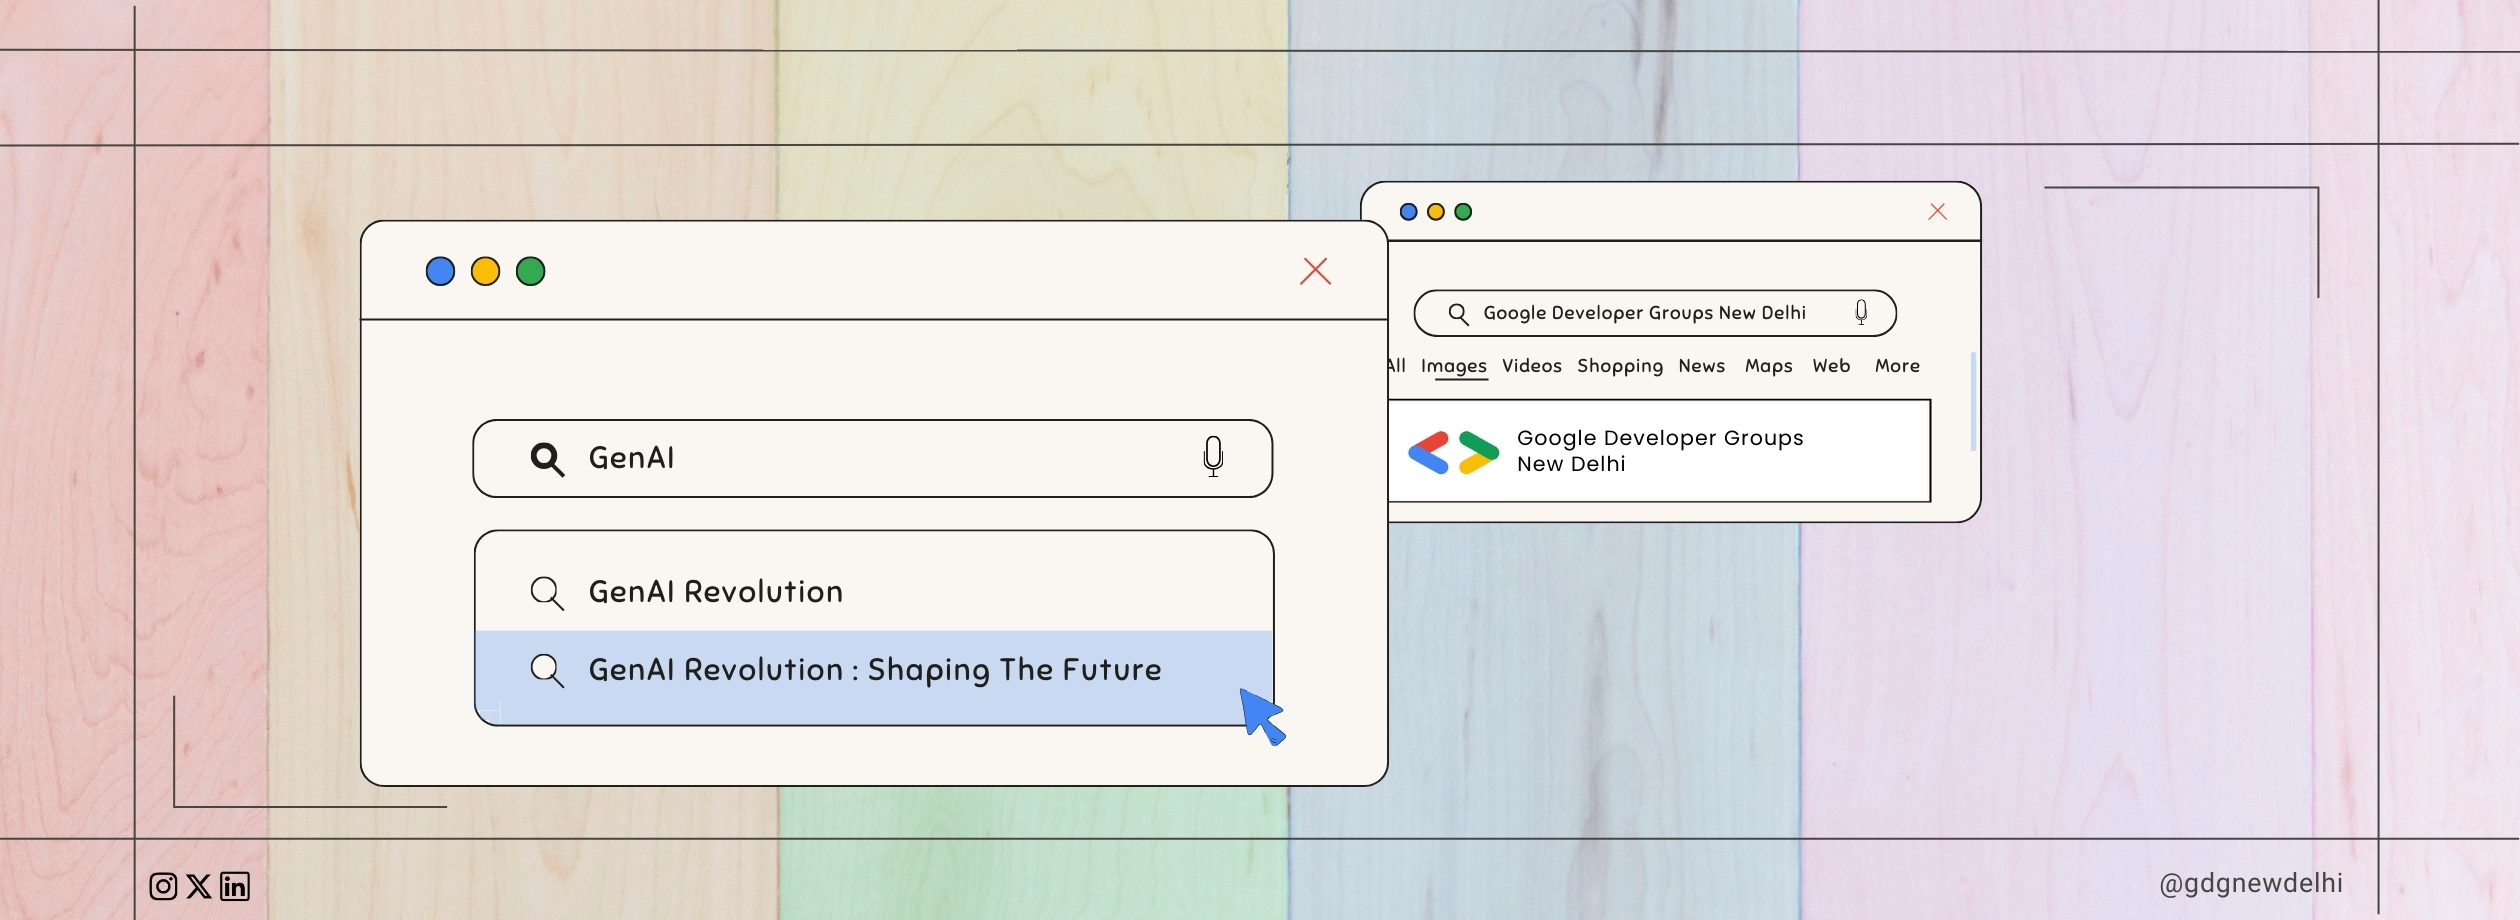This screenshot has height=920, width=2520.
Task: Switch to the Images tab
Action: point(1454,366)
